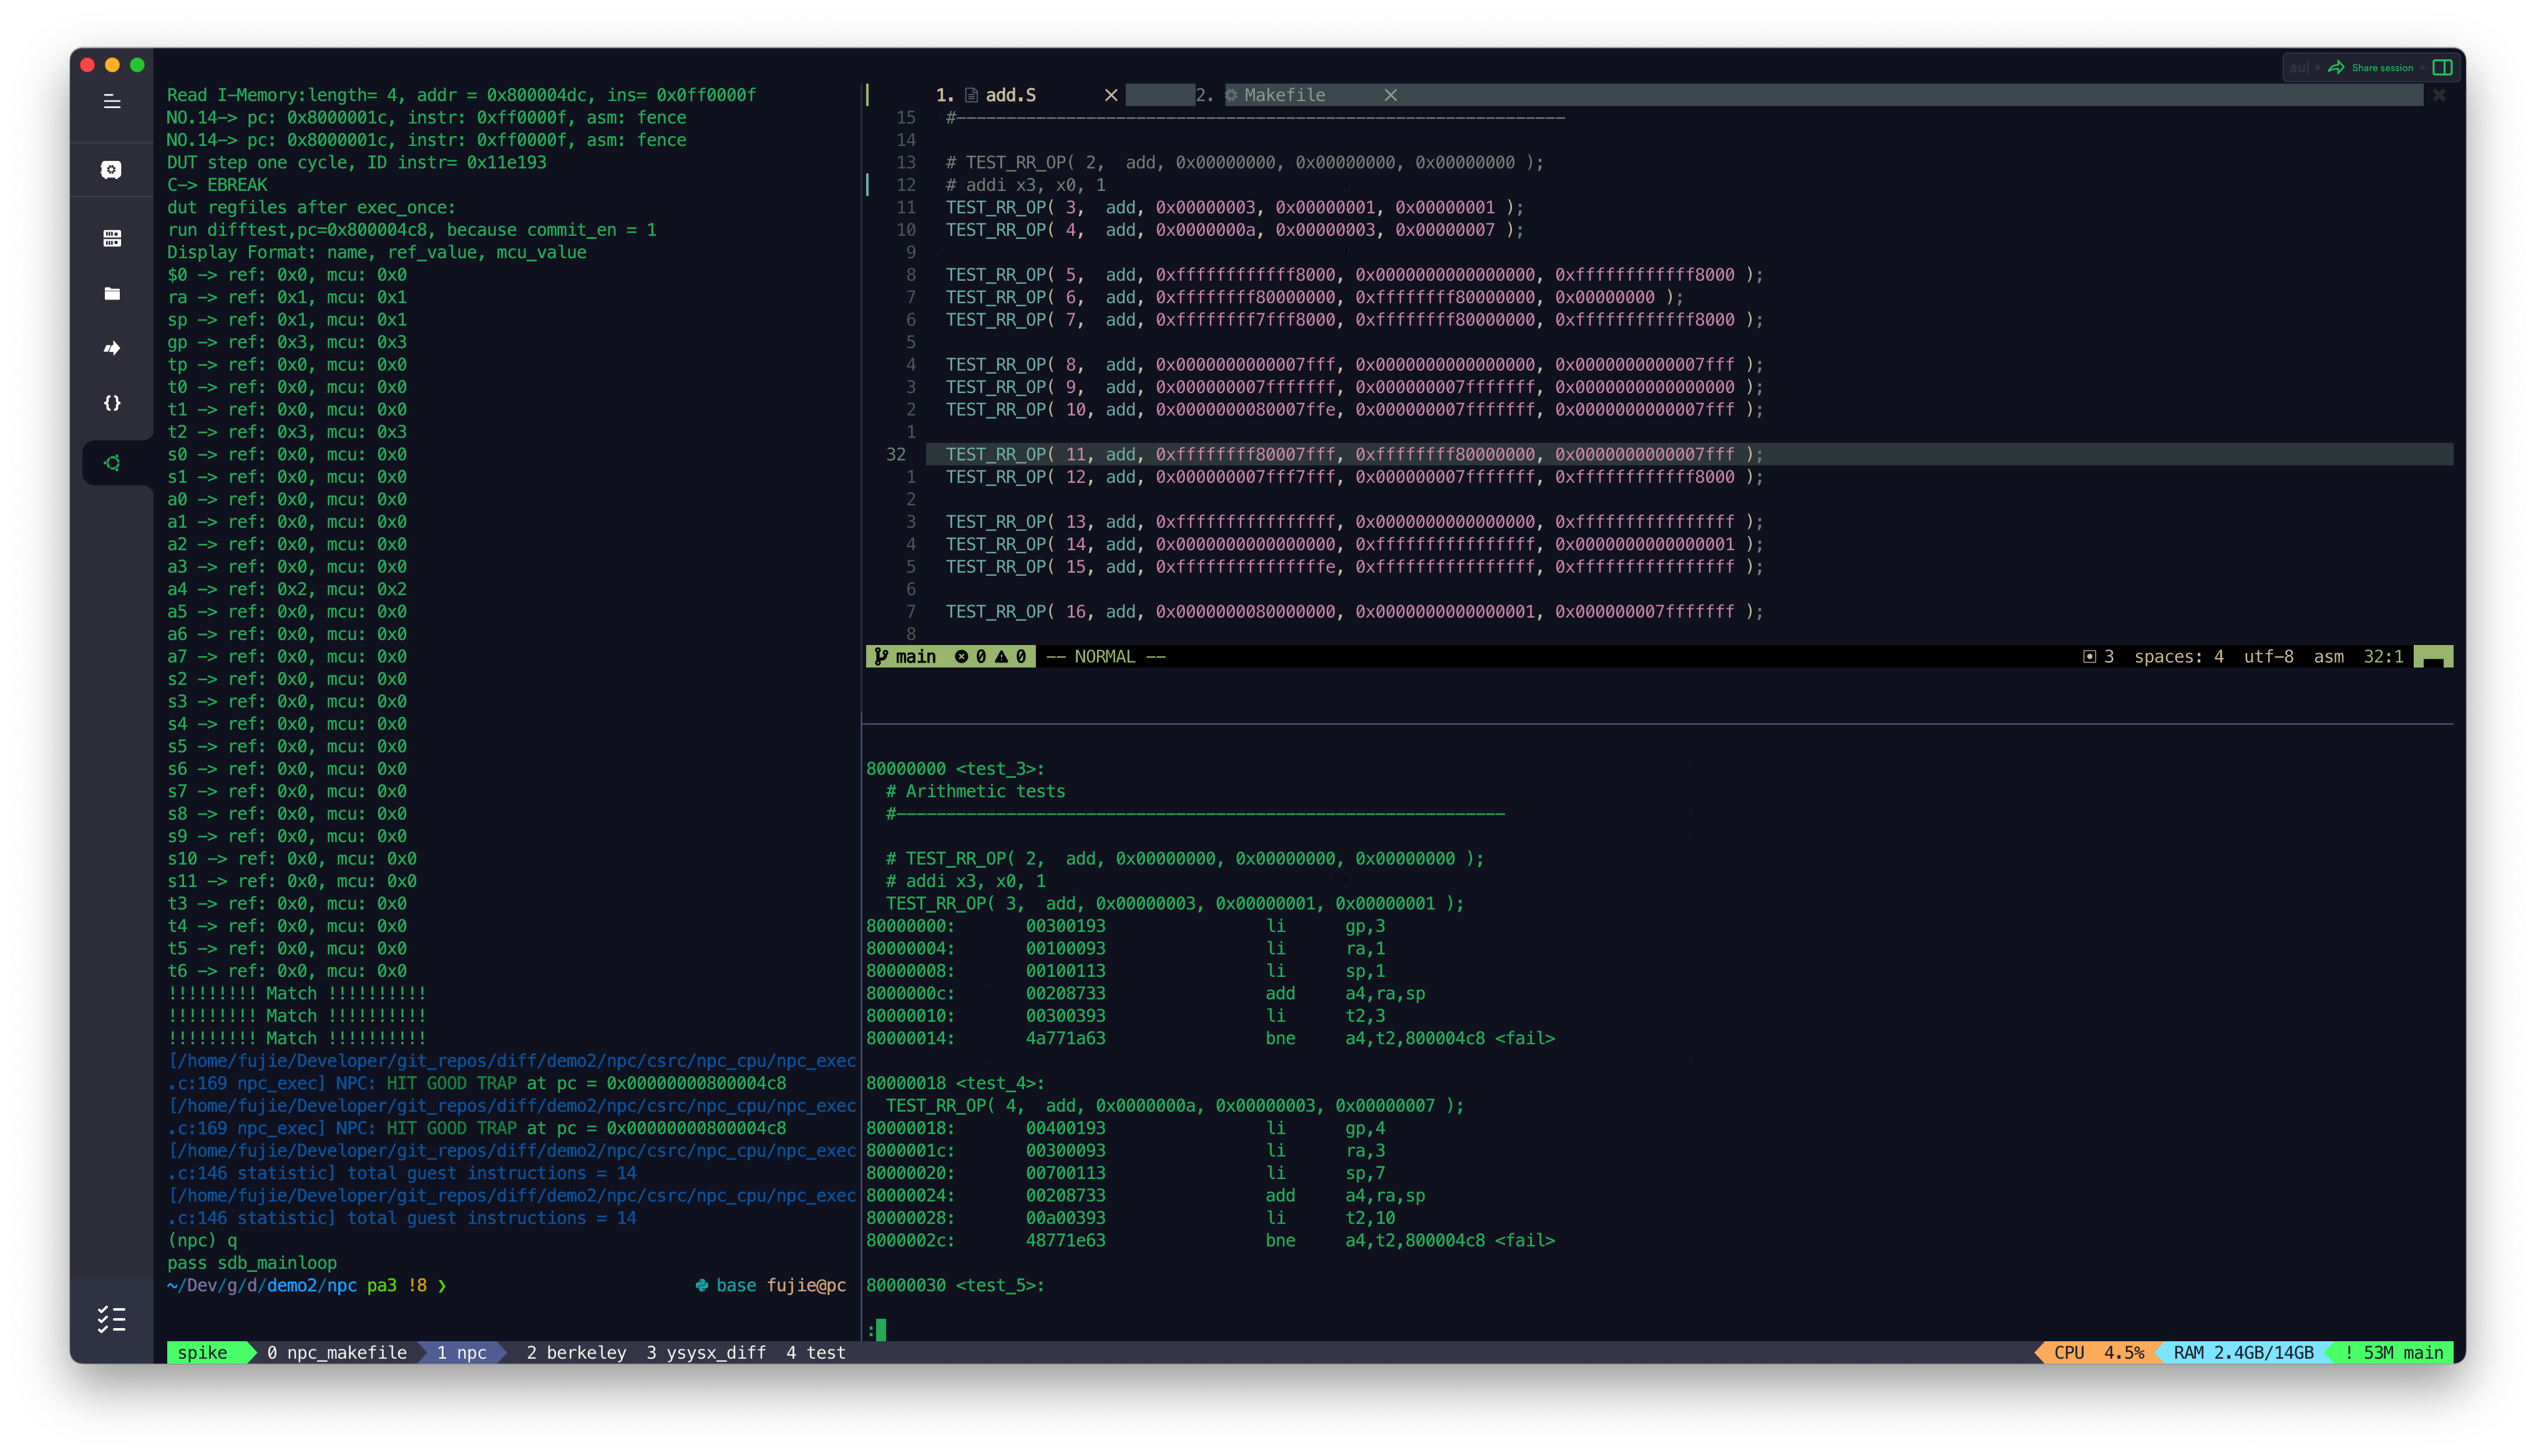Click the git branch icon in the statusline

(x=880, y=656)
